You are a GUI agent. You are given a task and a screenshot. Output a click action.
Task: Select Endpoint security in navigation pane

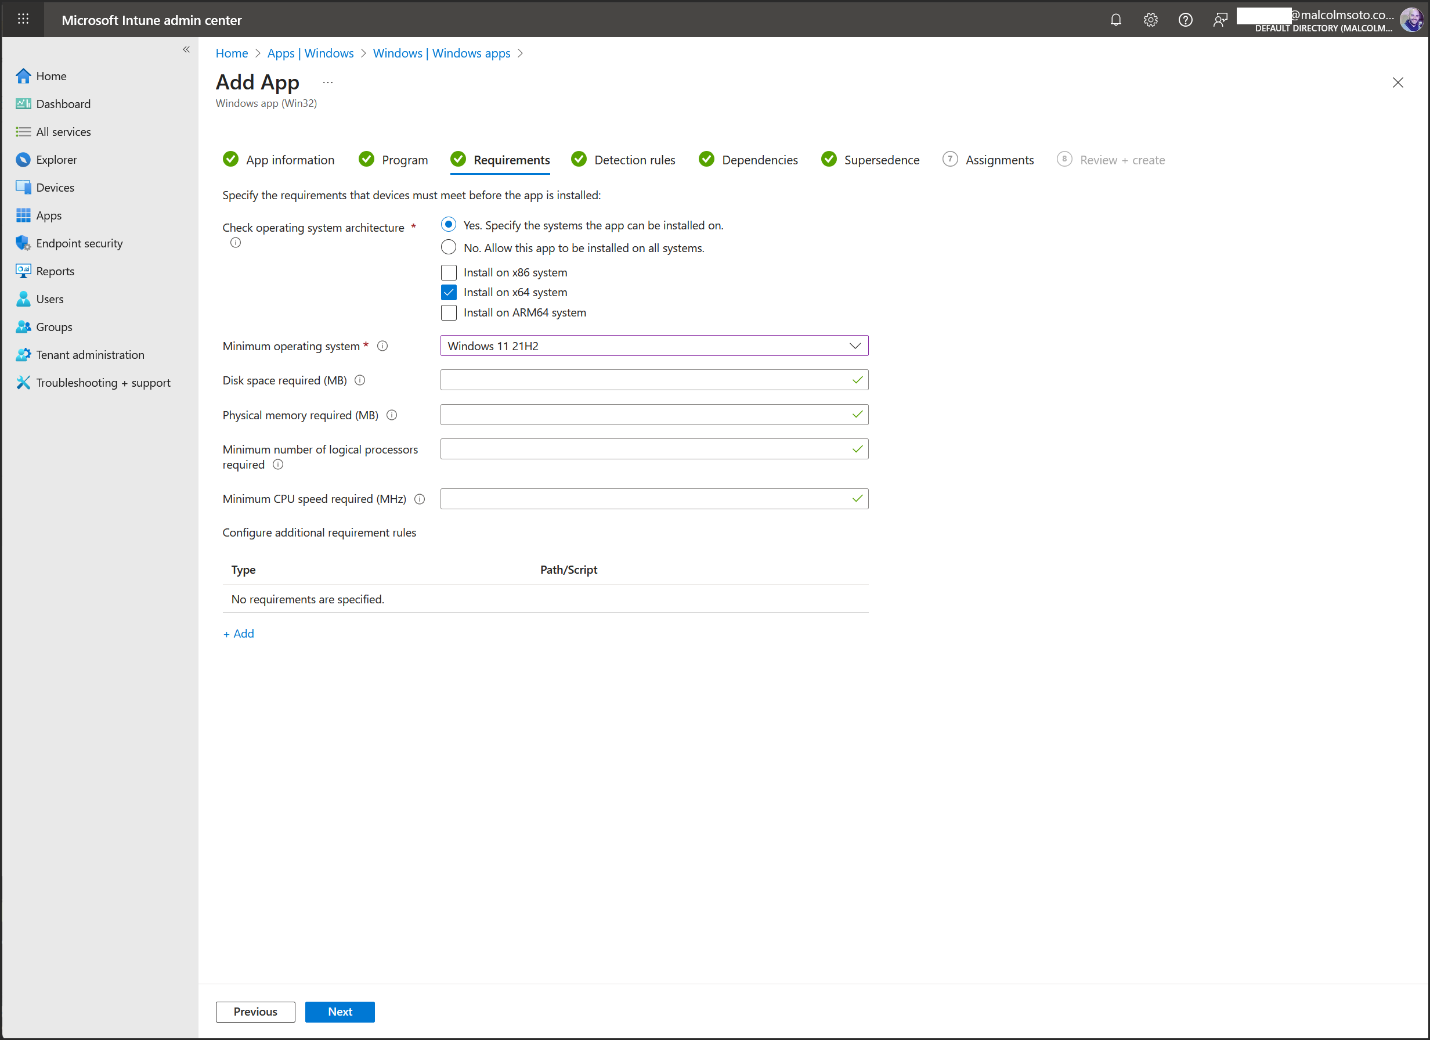pos(78,243)
